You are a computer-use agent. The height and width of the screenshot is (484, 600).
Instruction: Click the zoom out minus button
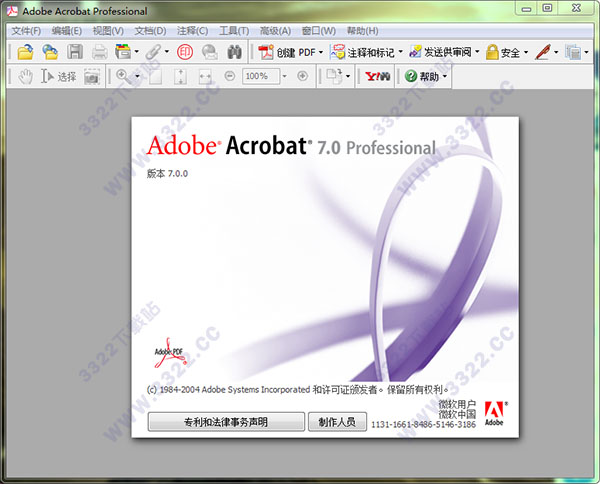[230, 76]
